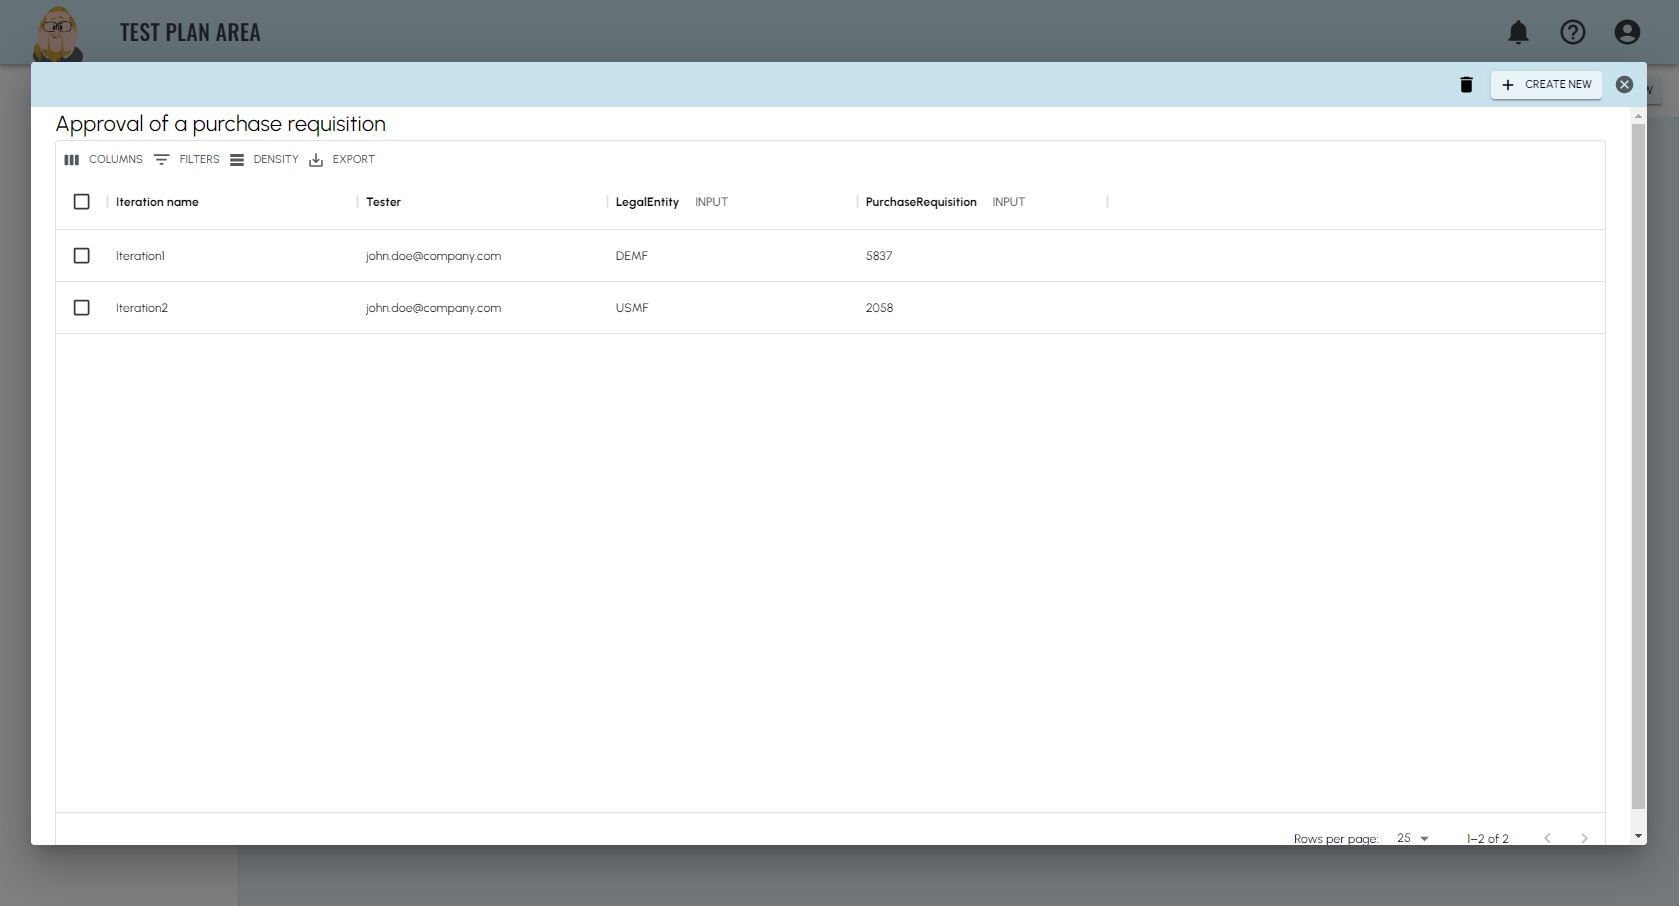Check the Iteration2 row checkbox
The height and width of the screenshot is (906, 1679).
coord(82,308)
